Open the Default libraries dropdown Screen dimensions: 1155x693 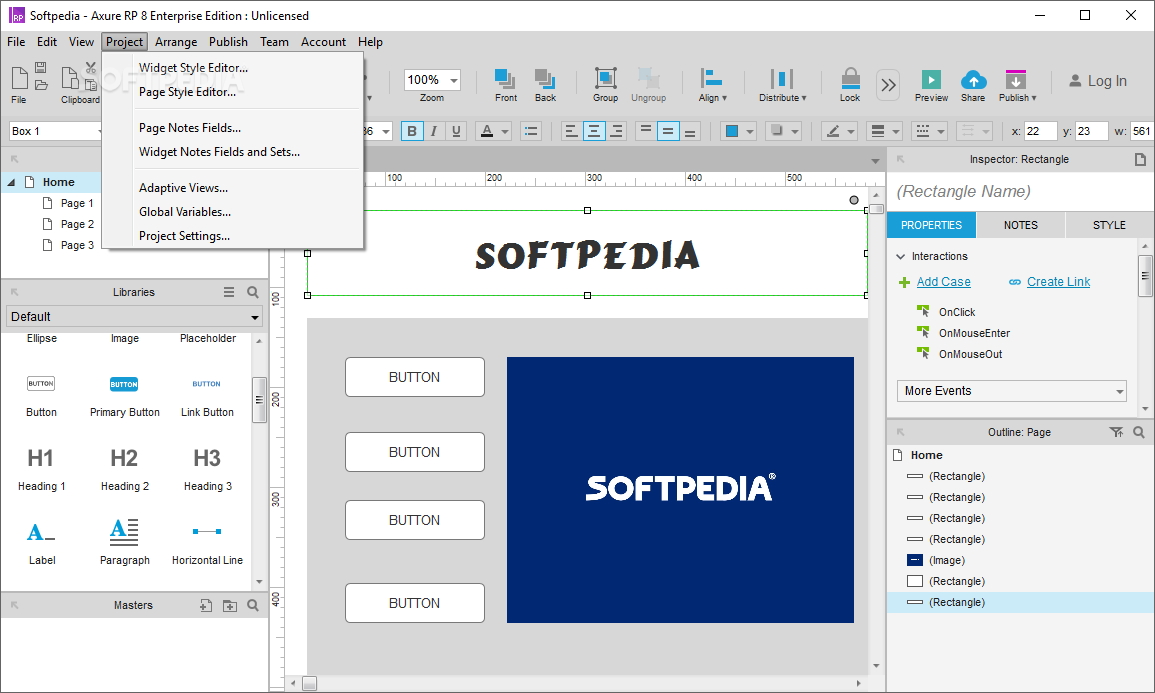134,317
